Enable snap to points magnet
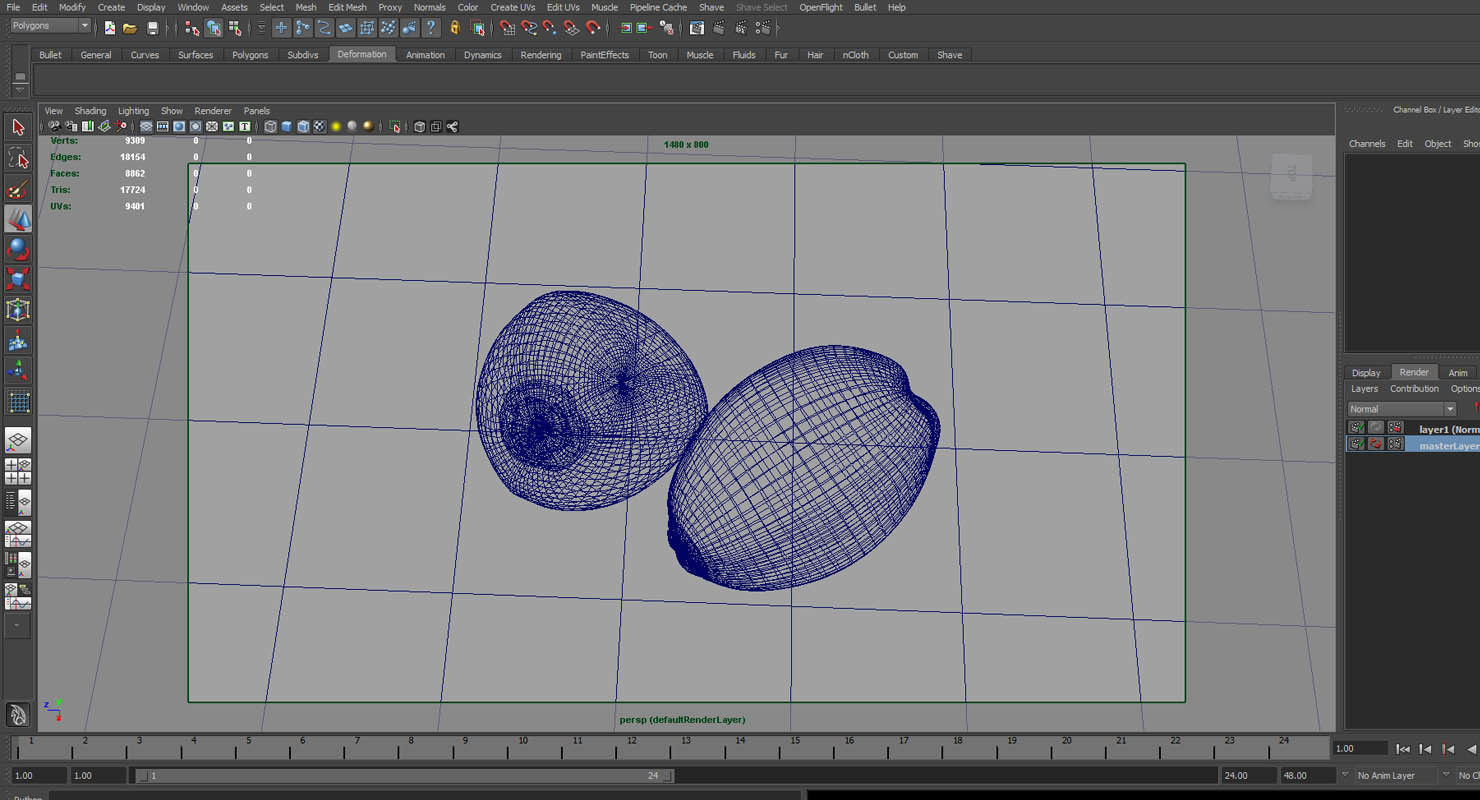Image resolution: width=1480 pixels, height=800 pixels. (x=550, y=28)
